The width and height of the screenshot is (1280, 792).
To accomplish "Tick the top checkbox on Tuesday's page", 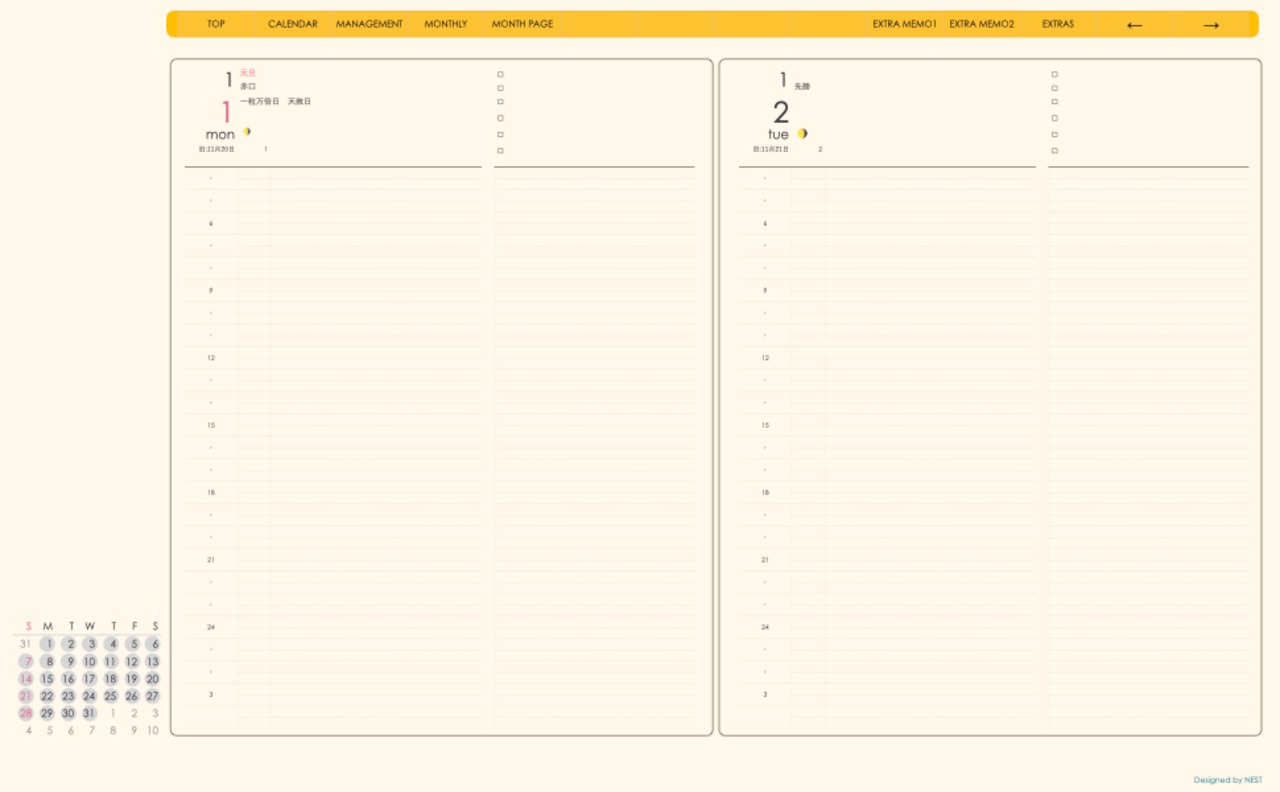I will pyautogui.click(x=1054, y=74).
